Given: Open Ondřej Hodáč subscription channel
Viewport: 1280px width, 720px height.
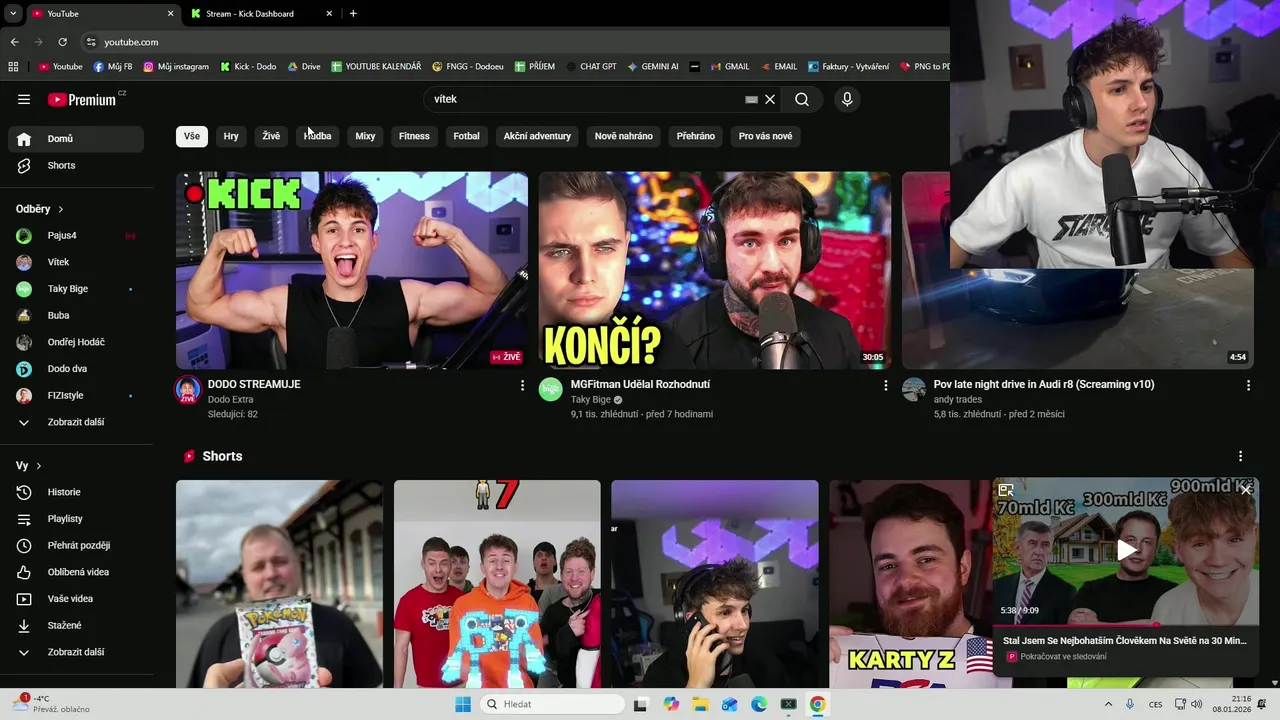Looking at the screenshot, I should [x=76, y=342].
